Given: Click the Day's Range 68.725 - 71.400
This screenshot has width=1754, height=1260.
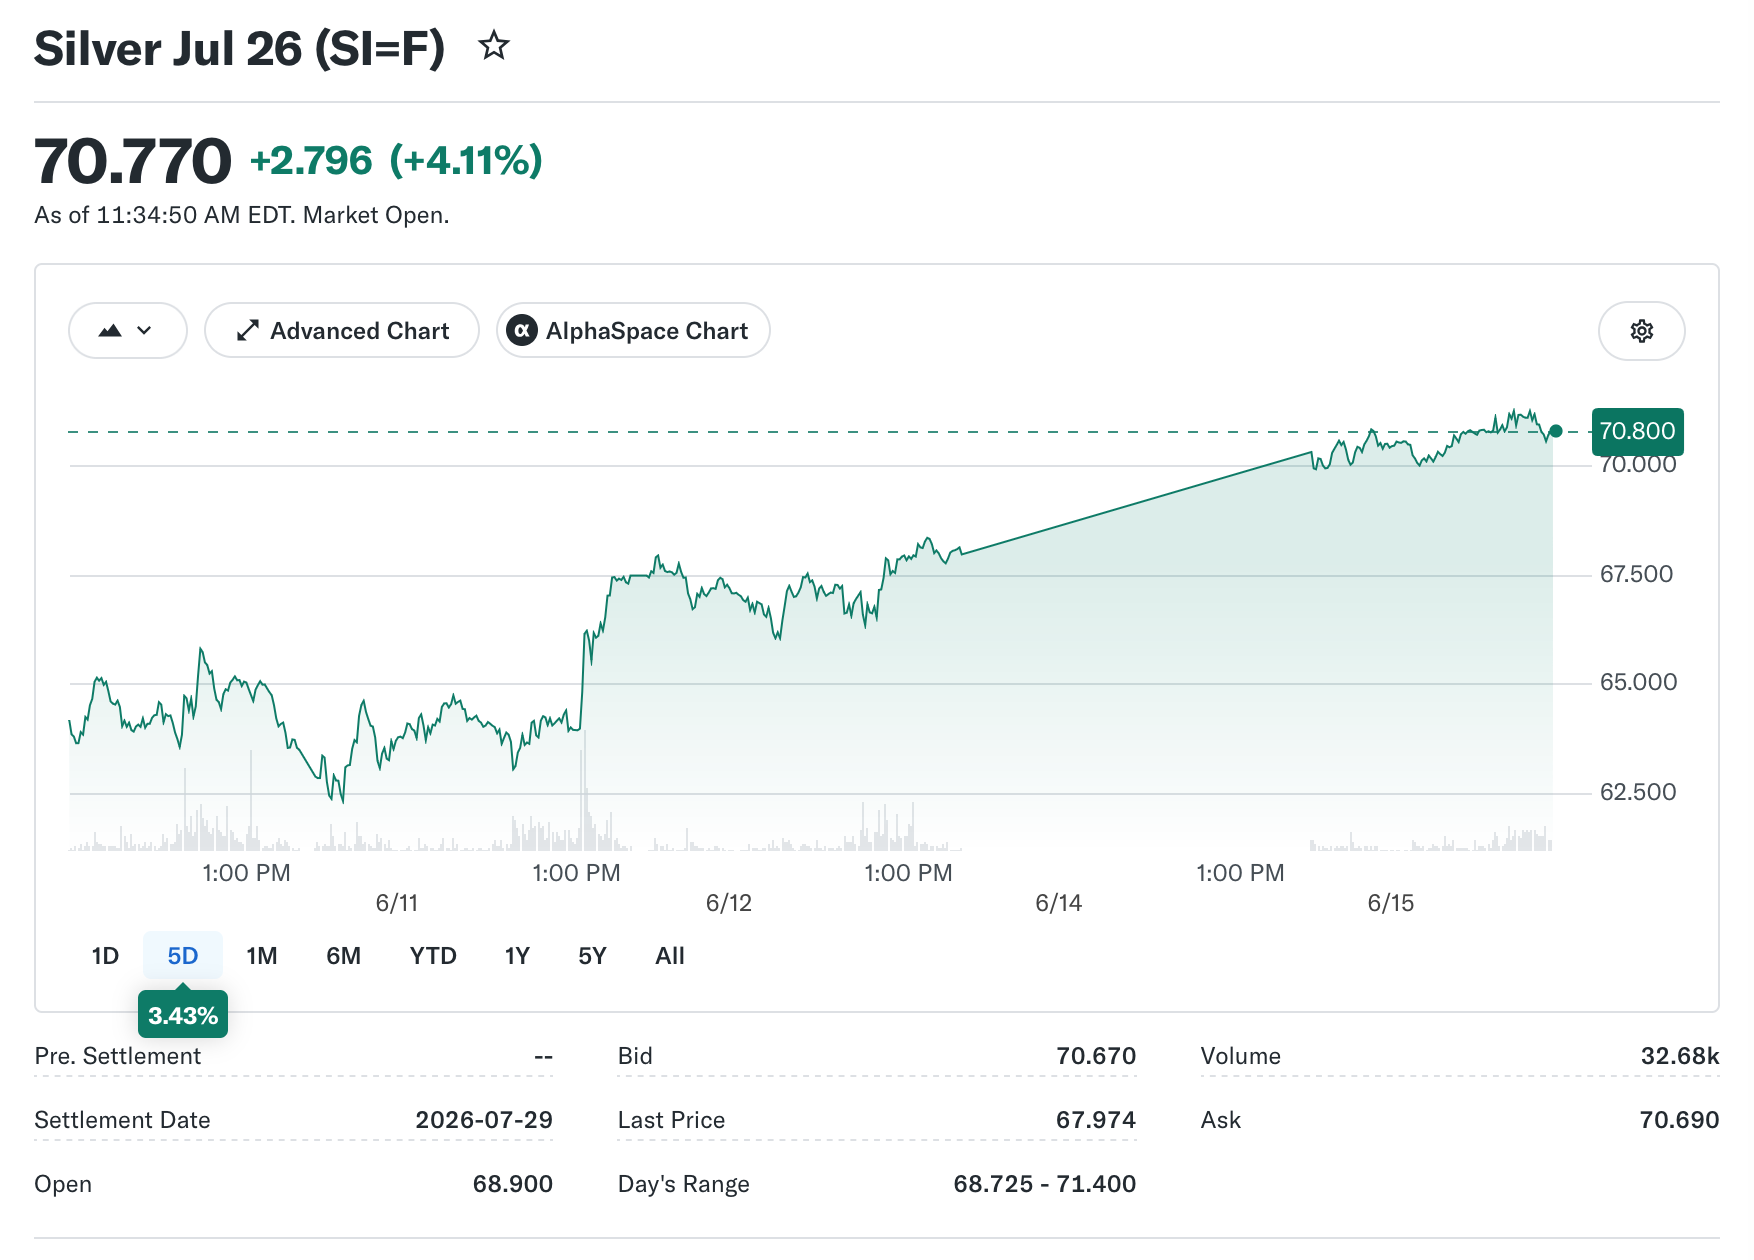Looking at the screenshot, I should coord(1045,1184).
